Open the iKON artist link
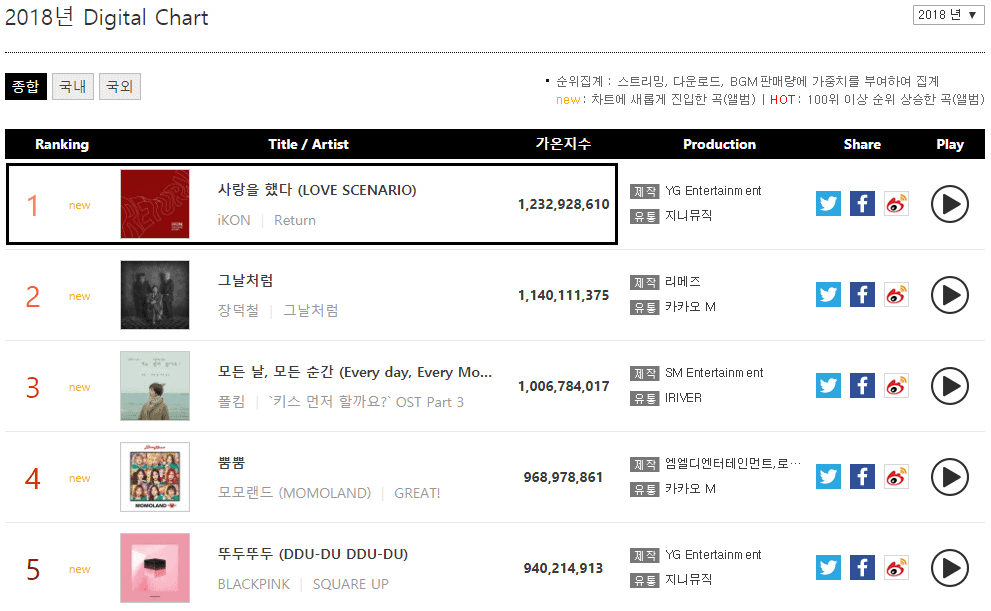 (234, 220)
